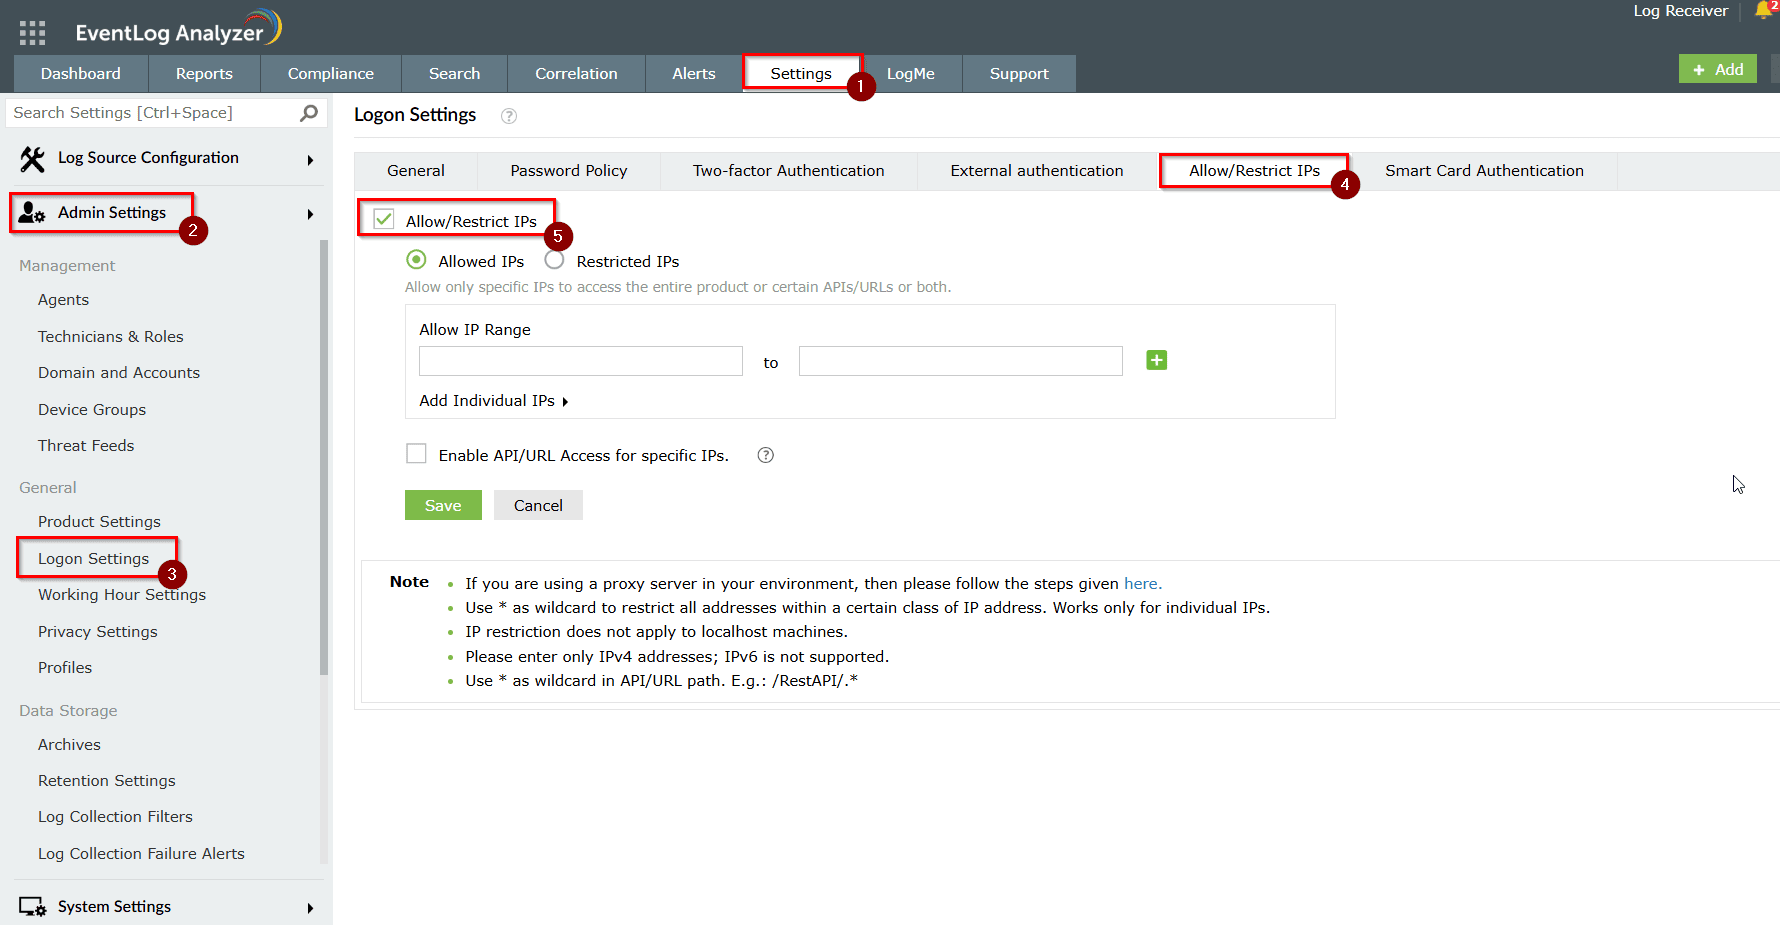Image resolution: width=1780 pixels, height=925 pixels.
Task: Open the apps grid launcher icon
Action: 32,33
